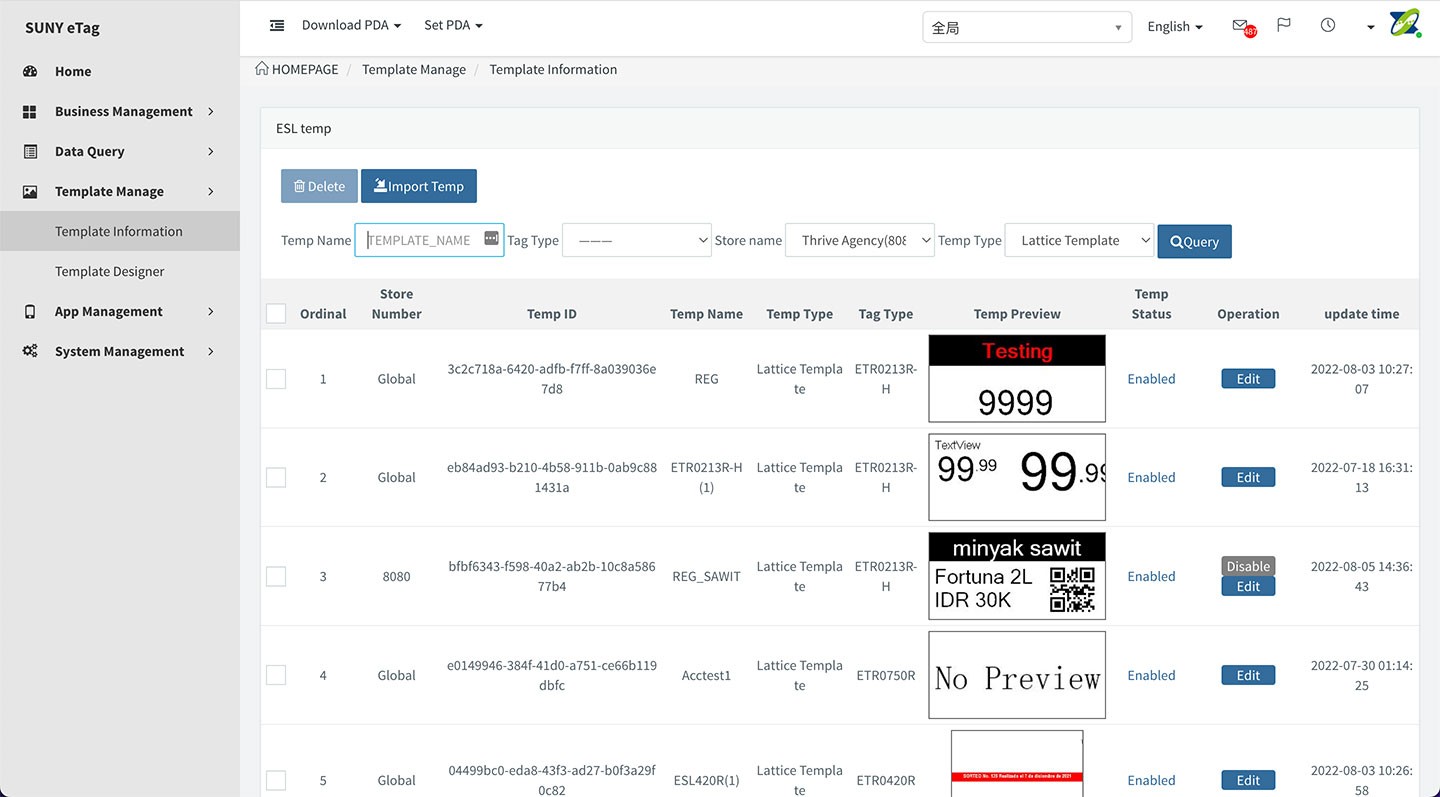Click the Disable button for REG_SAWIT
Image resolution: width=1440 pixels, height=797 pixels.
[x=1248, y=566]
